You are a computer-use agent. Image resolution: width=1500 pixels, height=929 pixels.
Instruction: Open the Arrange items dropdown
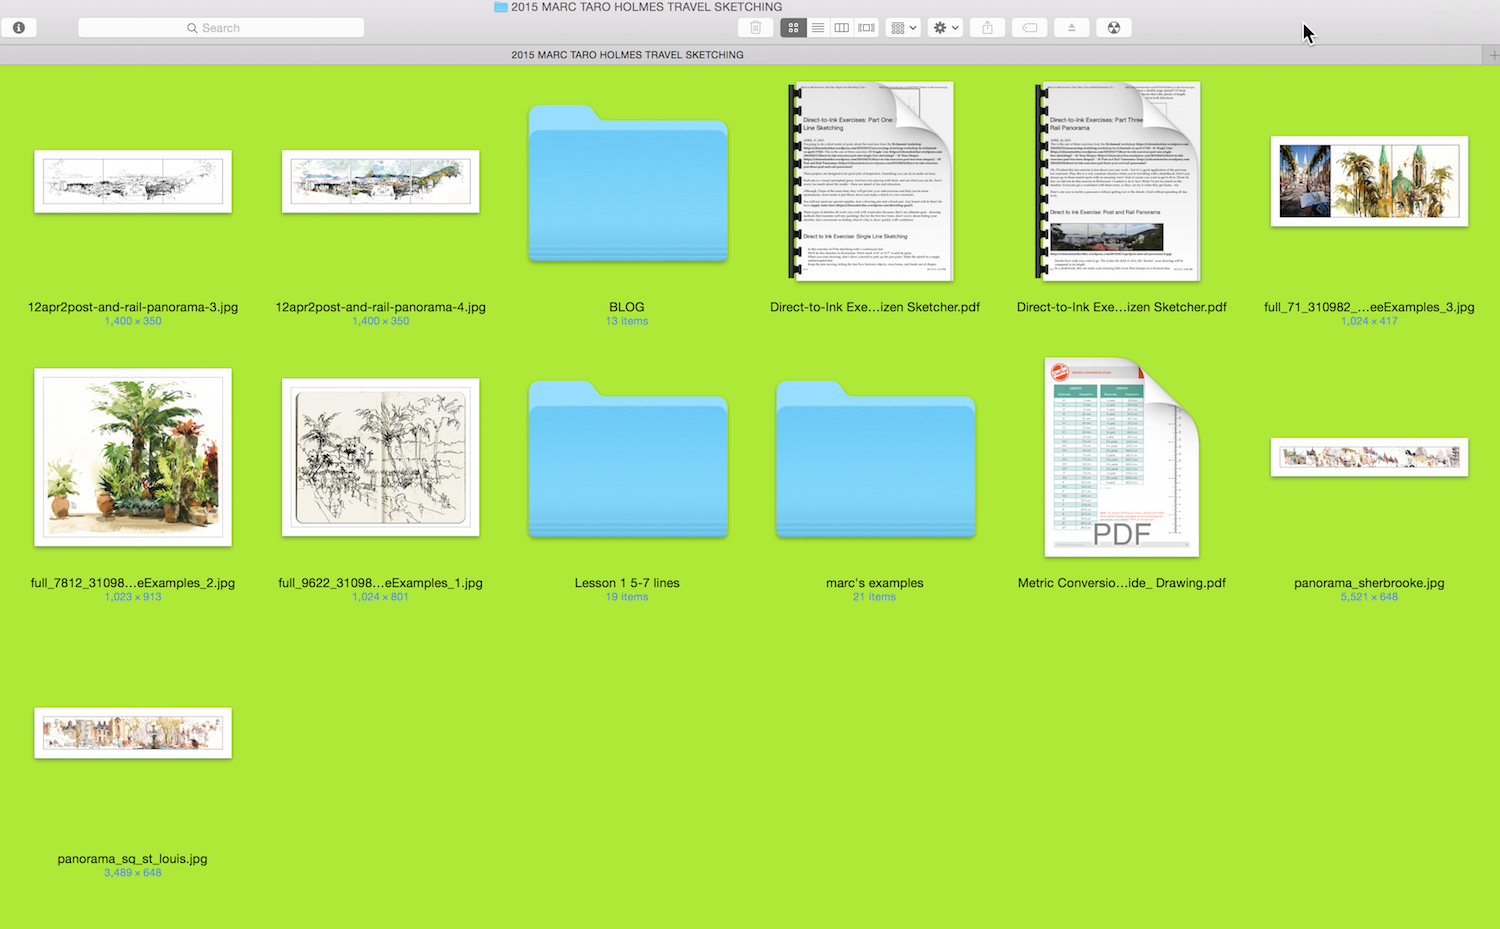click(x=903, y=28)
